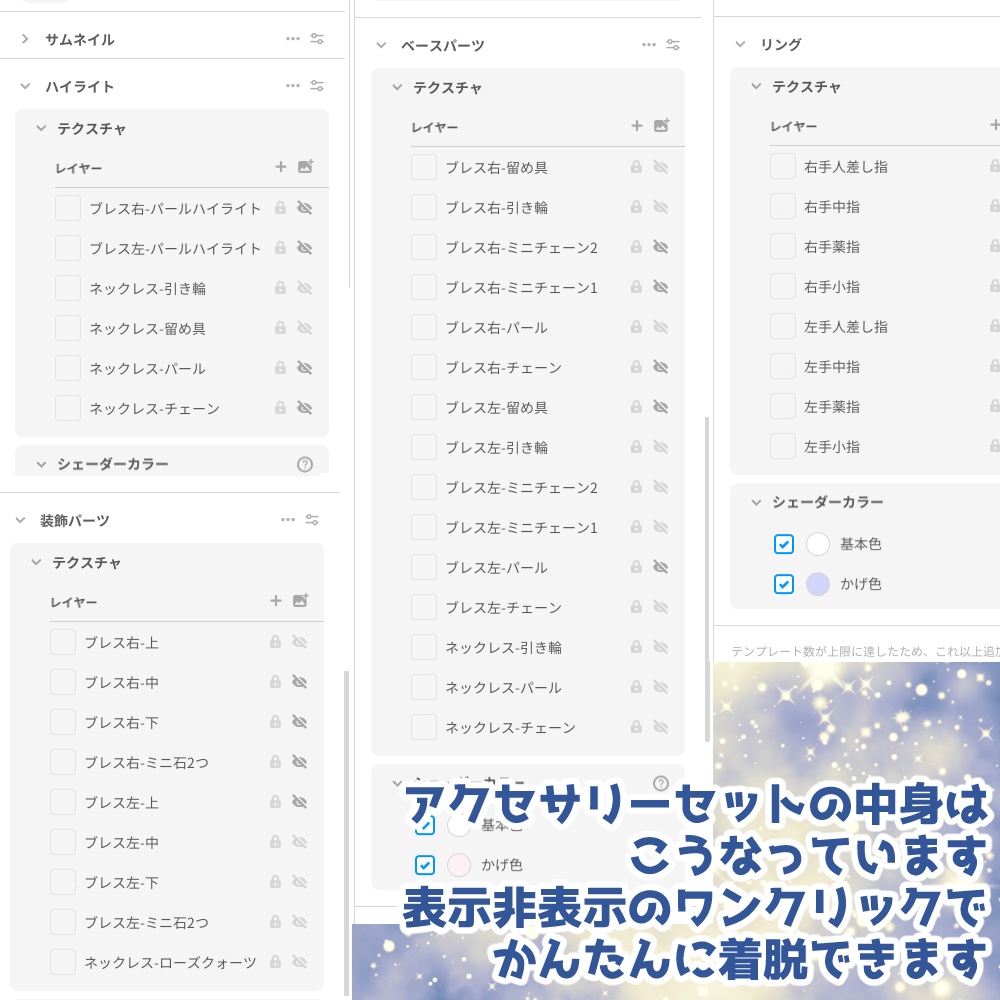Screen dimensions: 1000x1000
Task: Collapse the テクスチャ section in リング
Action: tap(756, 87)
